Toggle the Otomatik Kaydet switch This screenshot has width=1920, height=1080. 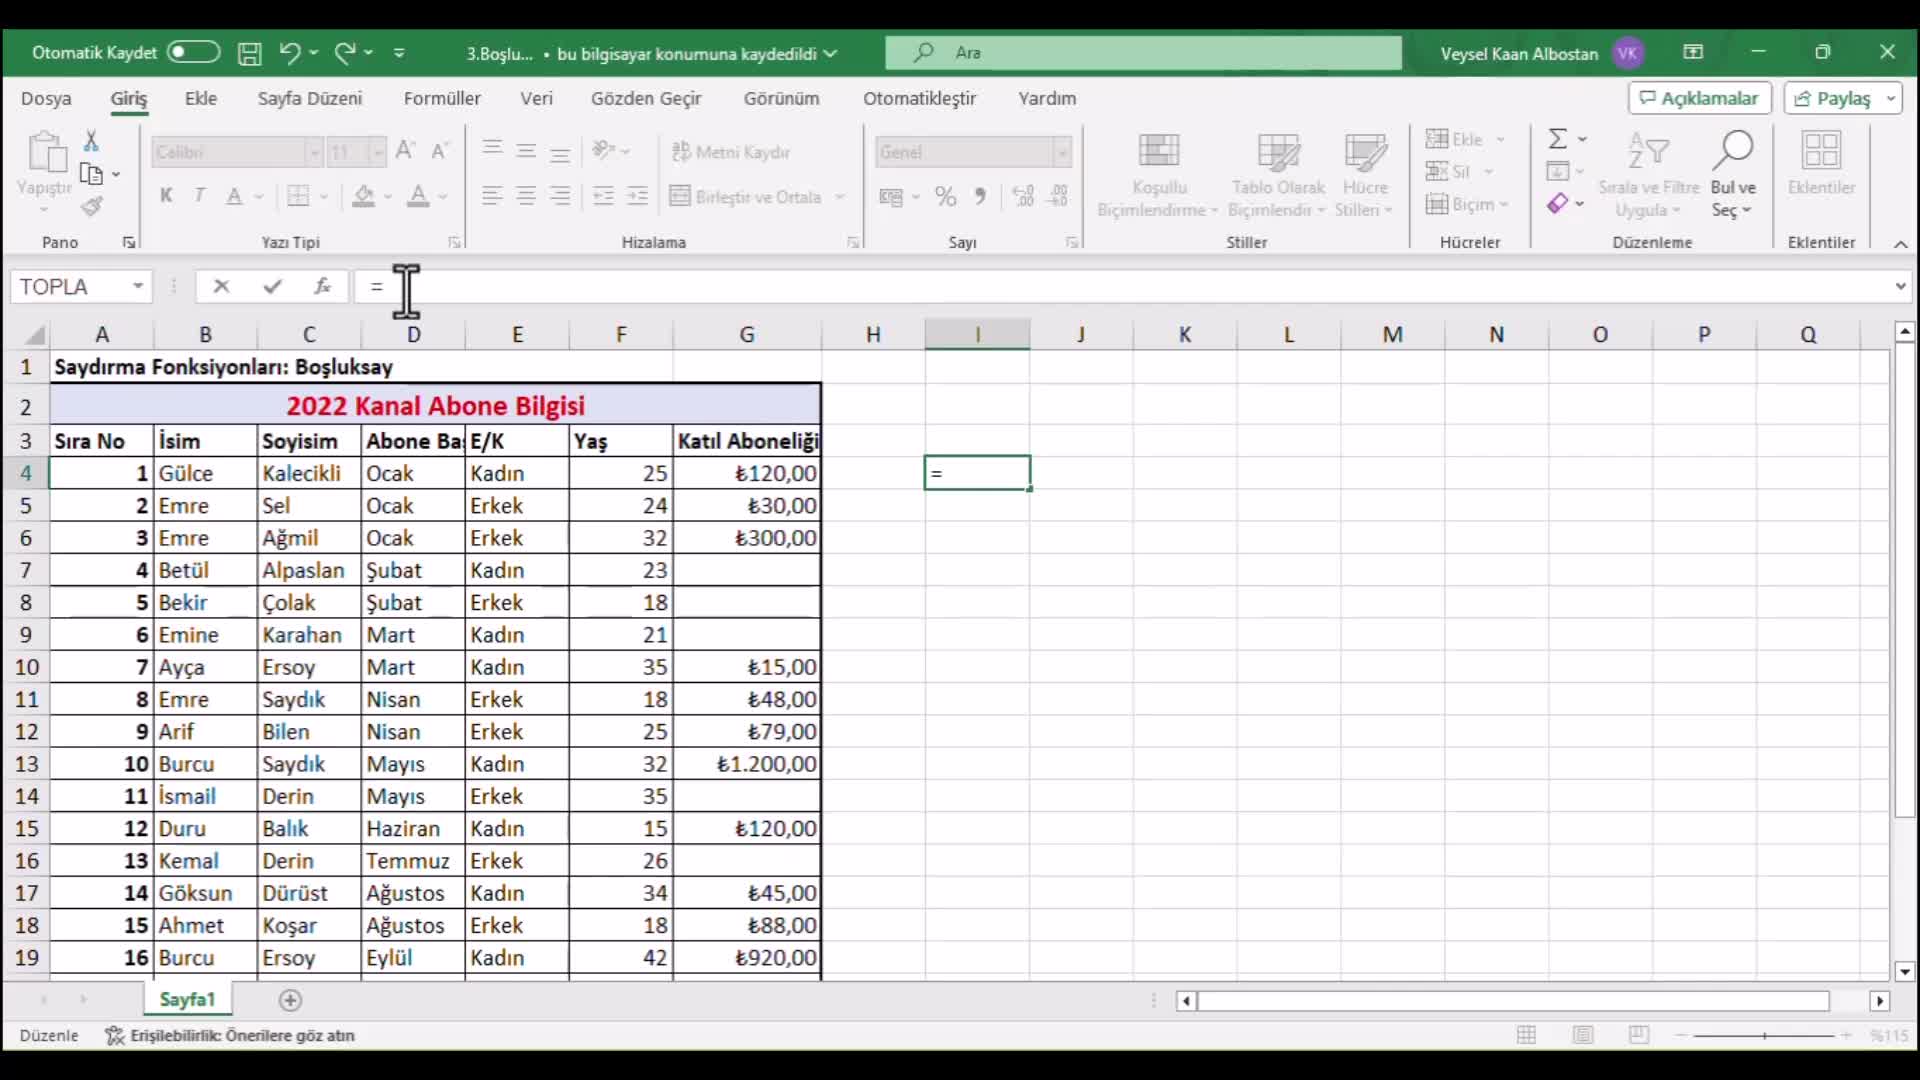pyautogui.click(x=193, y=53)
